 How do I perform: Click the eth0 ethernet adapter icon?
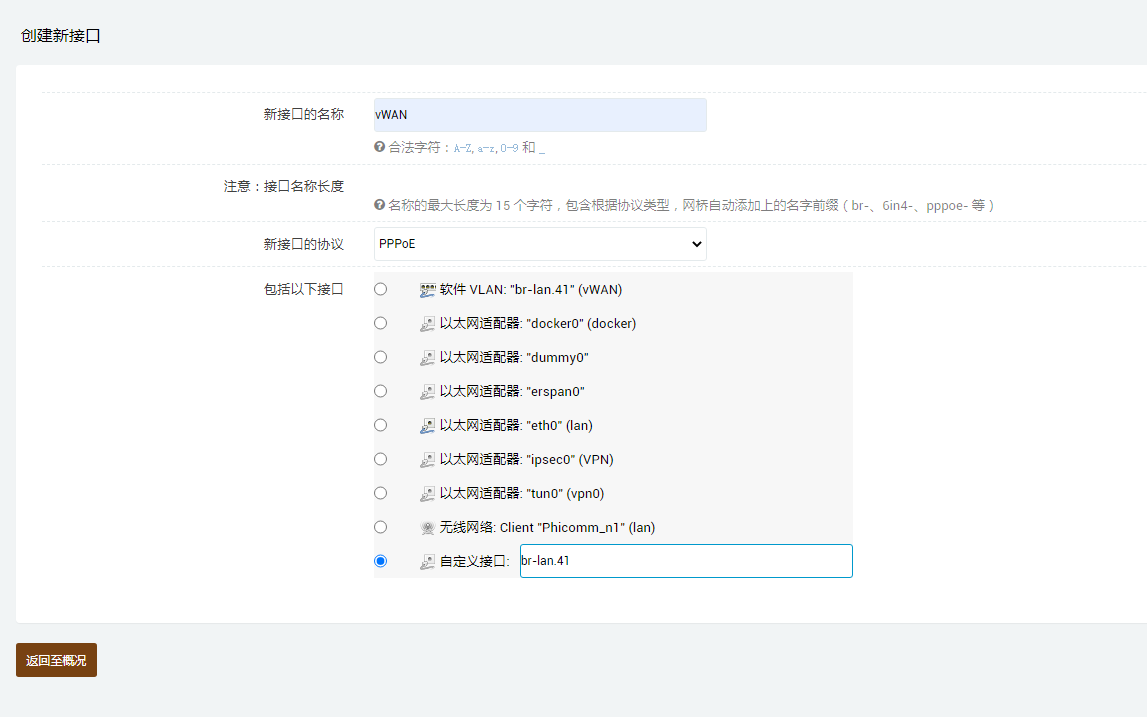point(427,426)
